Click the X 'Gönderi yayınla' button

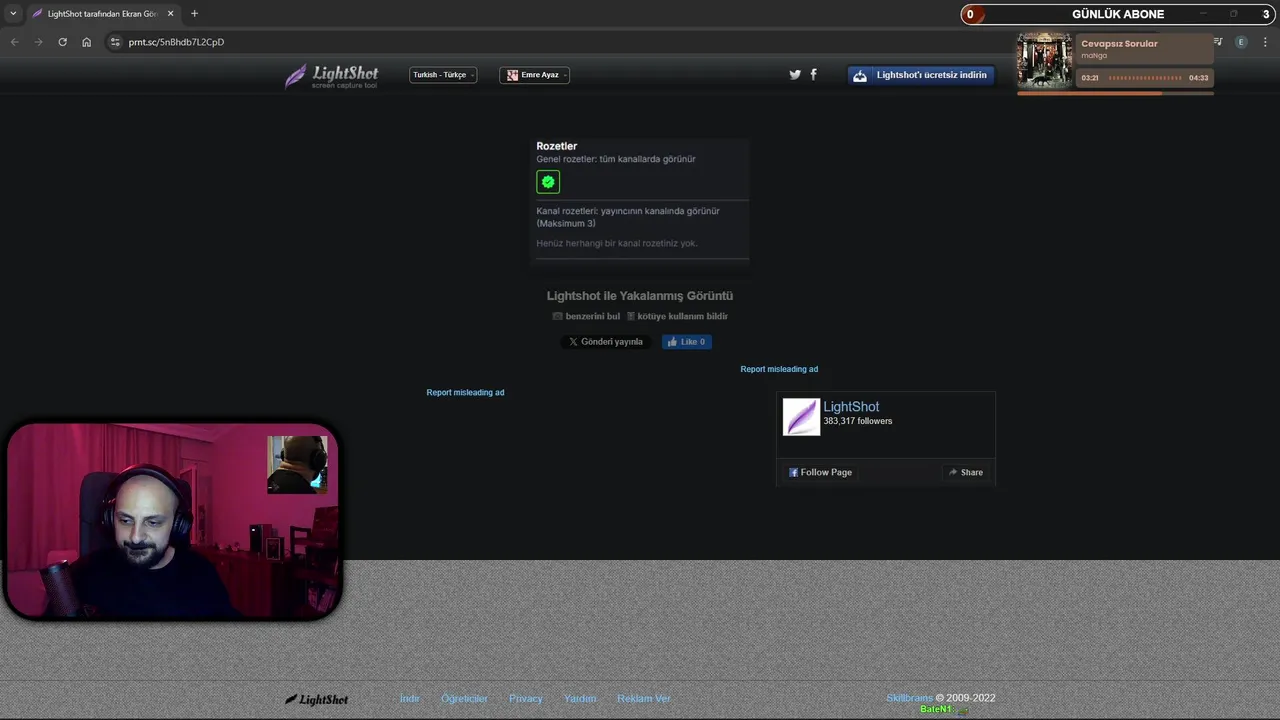pos(606,342)
